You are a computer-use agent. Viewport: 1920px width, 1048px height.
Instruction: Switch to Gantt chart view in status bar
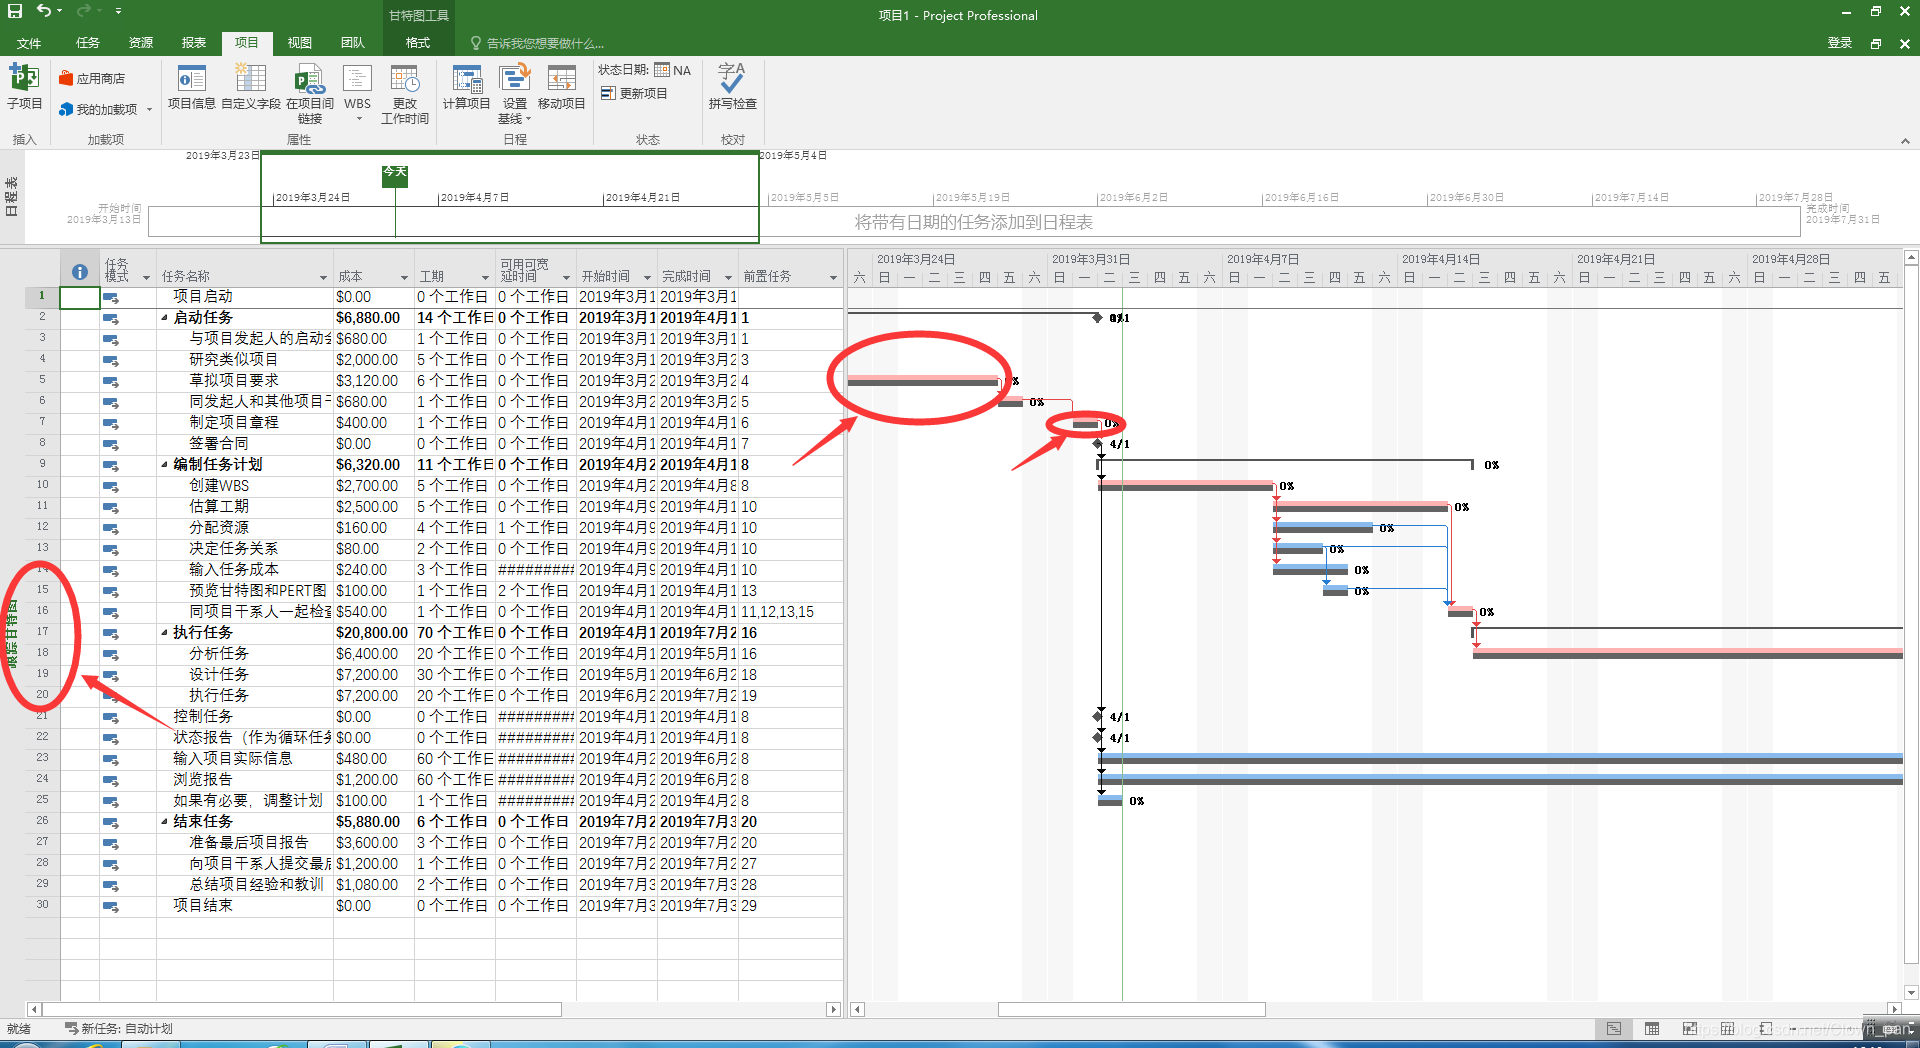(x=1614, y=1029)
